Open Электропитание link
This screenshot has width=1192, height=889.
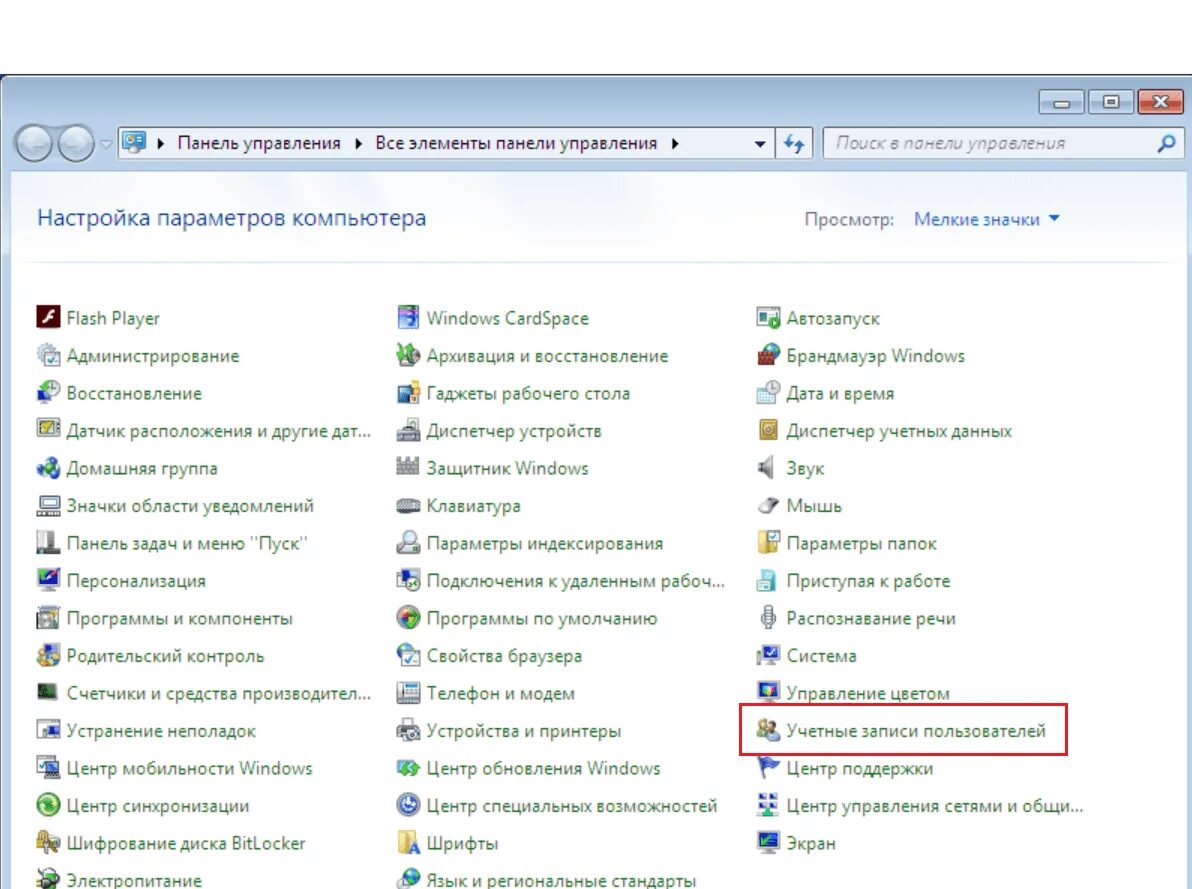pyautogui.click(x=134, y=880)
